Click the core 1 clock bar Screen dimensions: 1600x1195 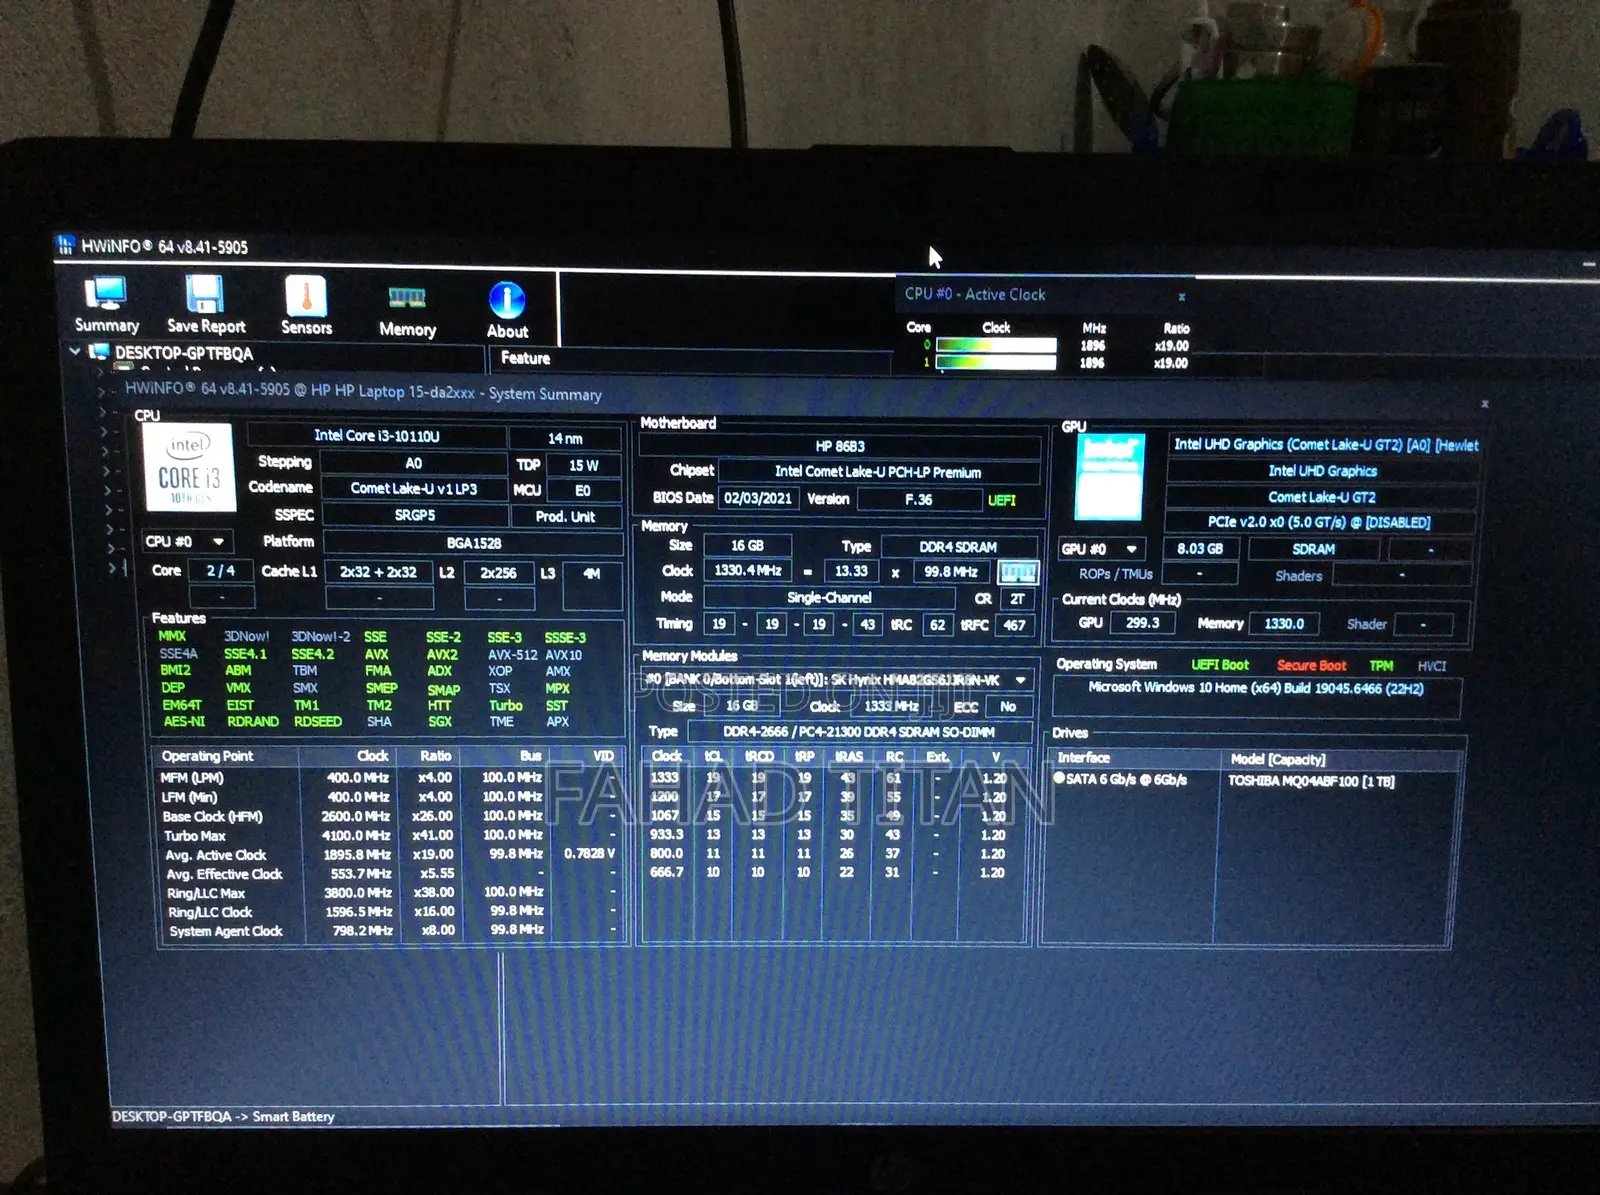pyautogui.click(x=996, y=362)
